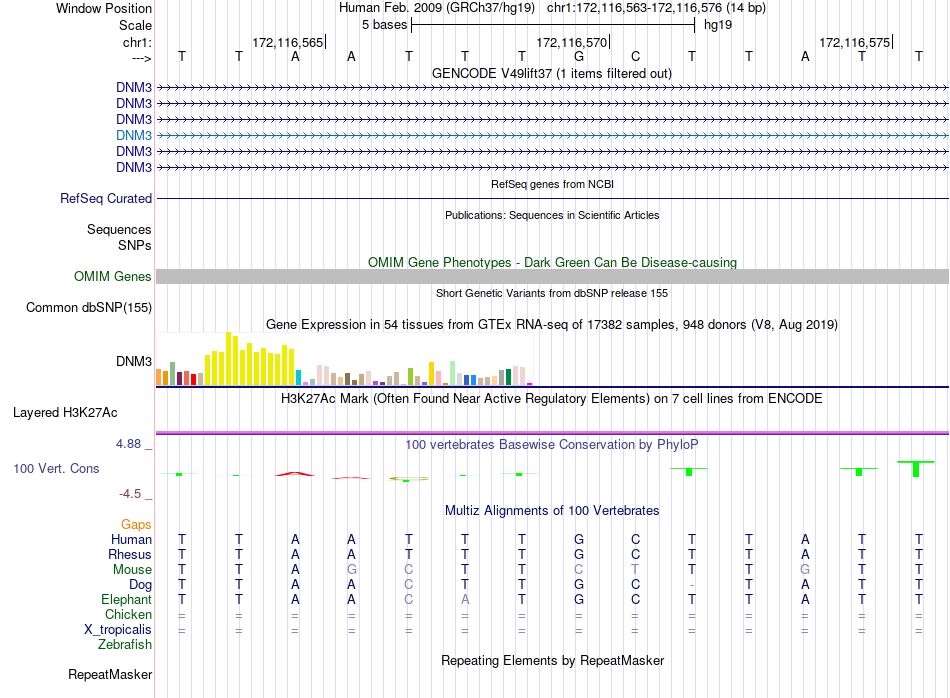Screen dimensions: 950x698
Task: Click the "--->" sequence direction arrow label
Action: (x=141, y=58)
